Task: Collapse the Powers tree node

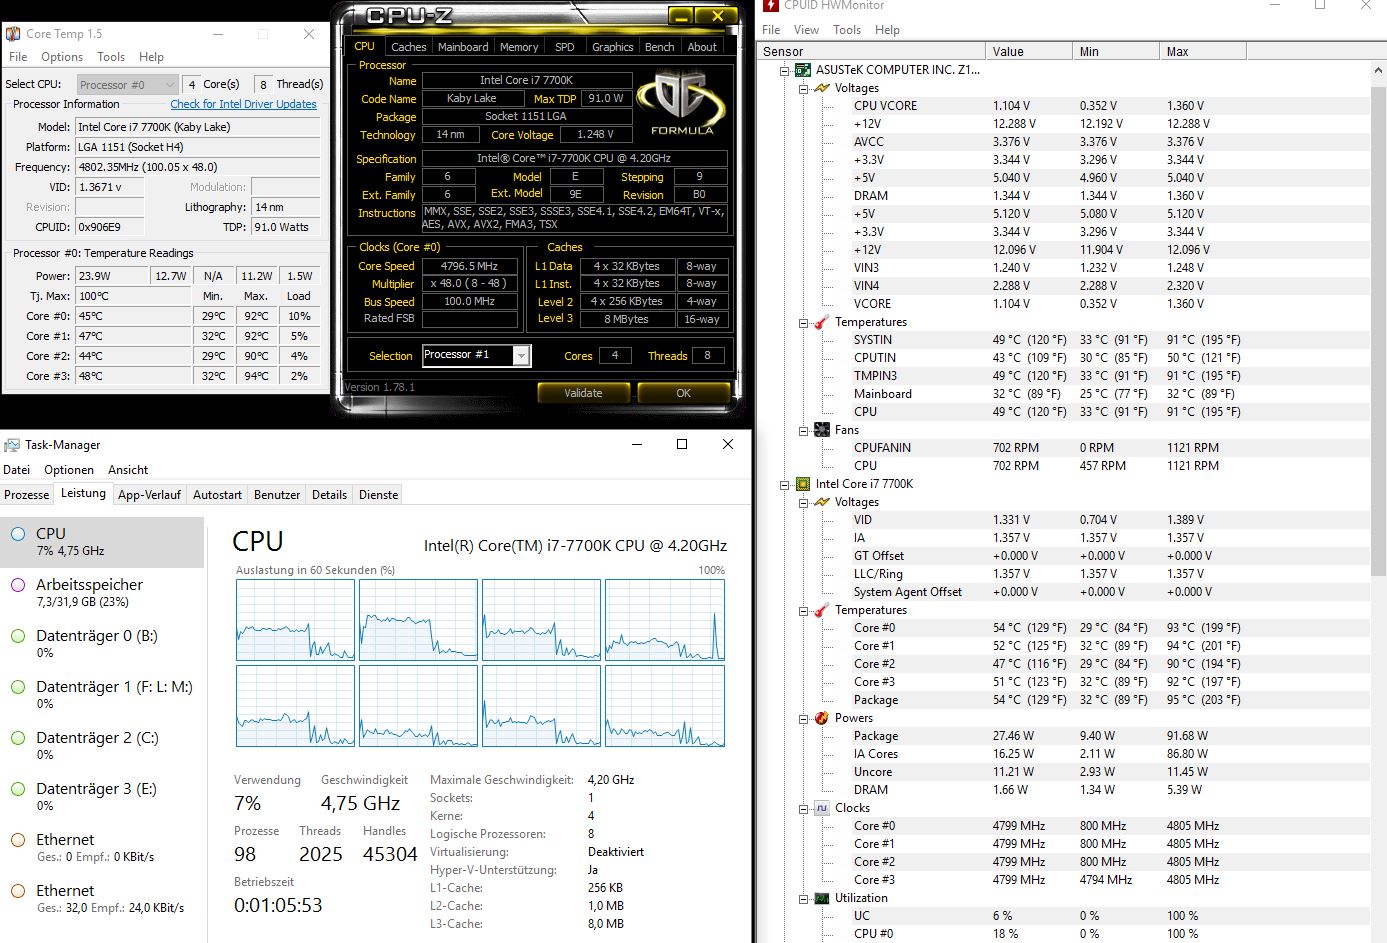Action: point(803,718)
